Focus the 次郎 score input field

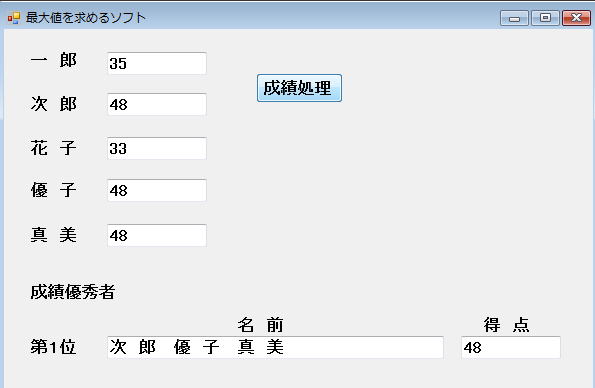coord(157,104)
